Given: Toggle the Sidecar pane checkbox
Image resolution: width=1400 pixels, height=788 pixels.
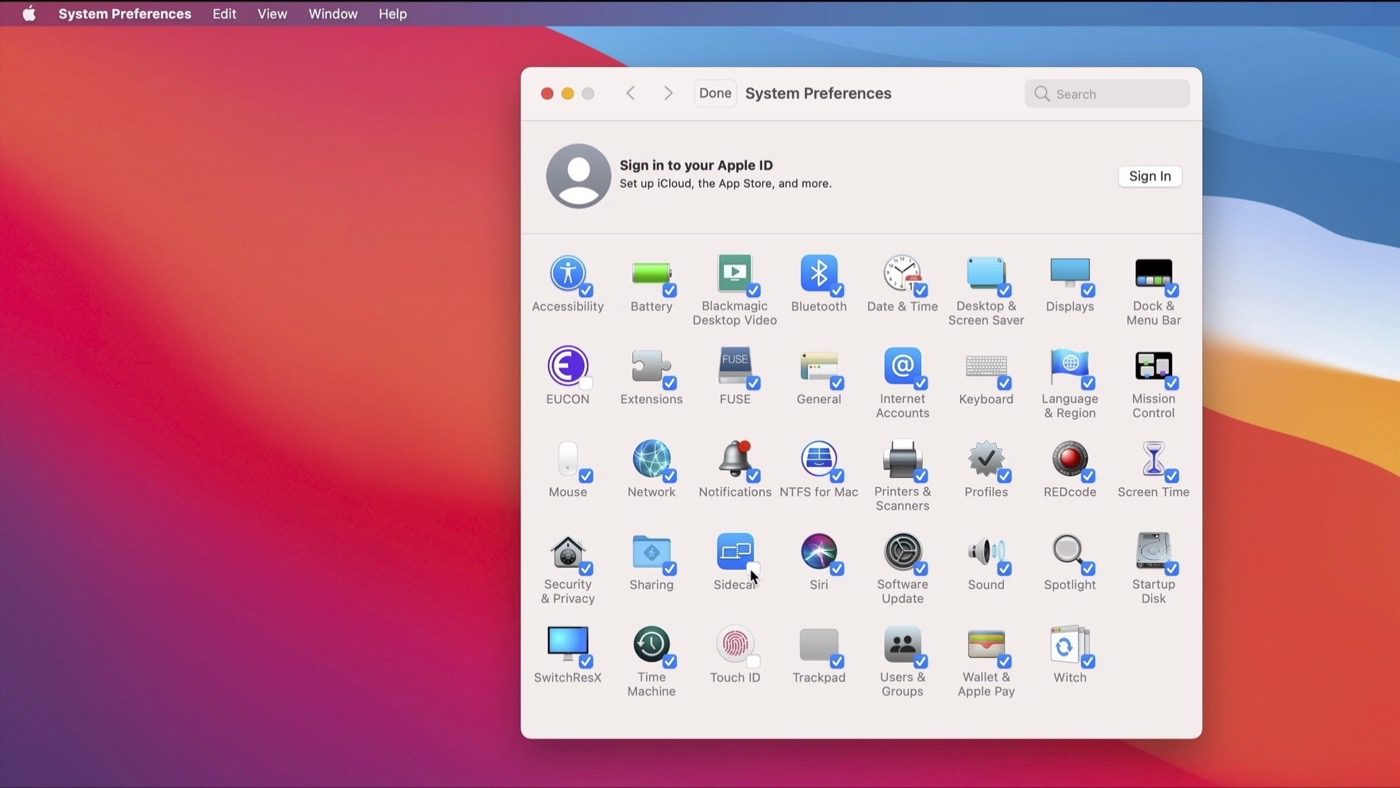Looking at the screenshot, I should click(753, 568).
